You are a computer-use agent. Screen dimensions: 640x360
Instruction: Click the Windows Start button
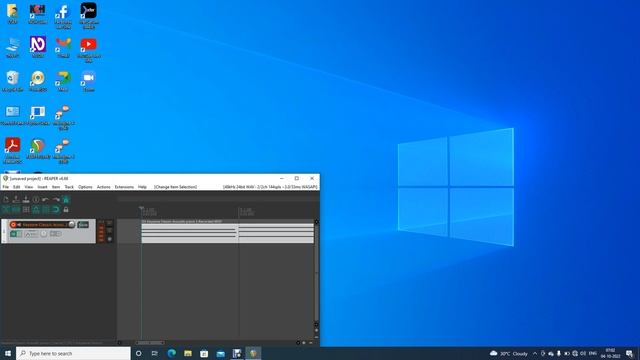point(8,353)
